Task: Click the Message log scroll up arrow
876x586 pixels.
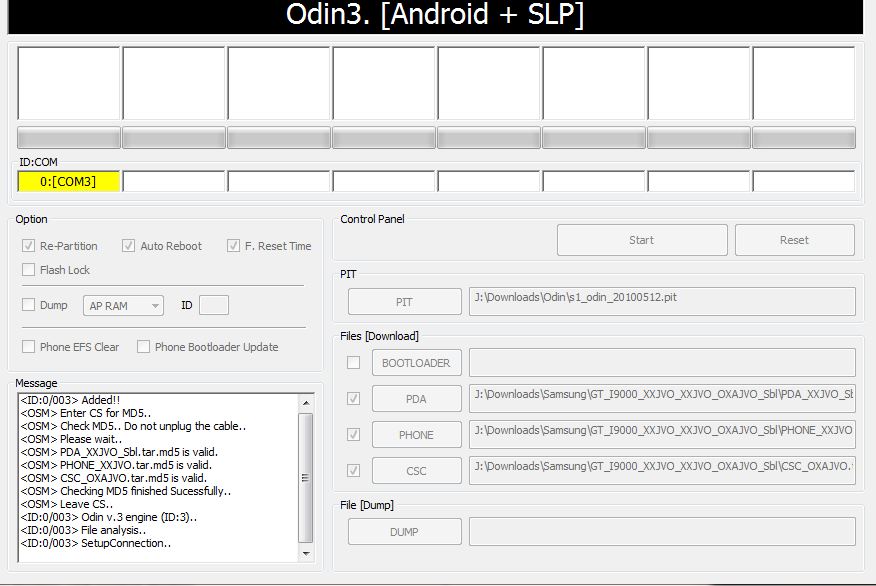Action: (x=306, y=402)
